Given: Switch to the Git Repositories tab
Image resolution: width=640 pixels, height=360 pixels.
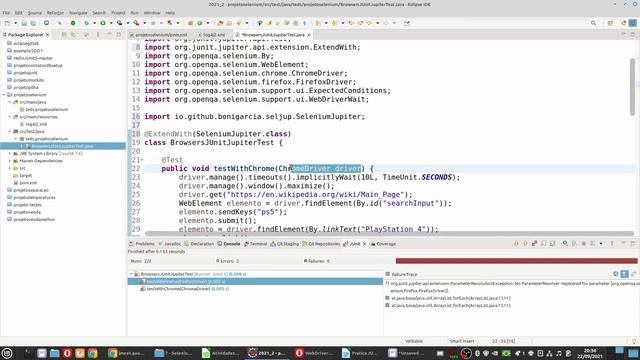Looking at the screenshot, I should (321, 244).
